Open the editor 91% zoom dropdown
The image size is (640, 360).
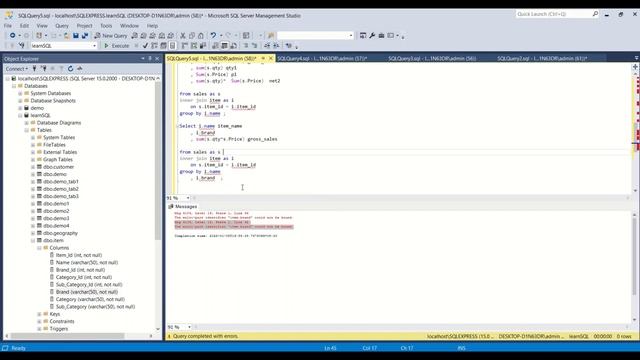pyautogui.click(x=188, y=198)
